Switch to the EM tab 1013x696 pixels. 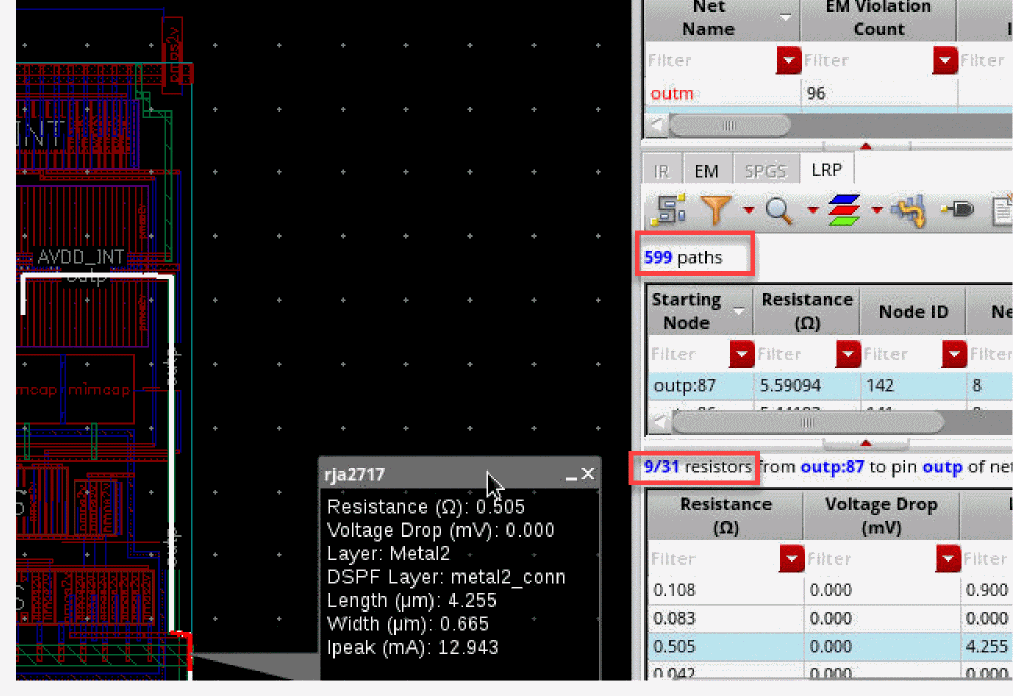coord(706,171)
